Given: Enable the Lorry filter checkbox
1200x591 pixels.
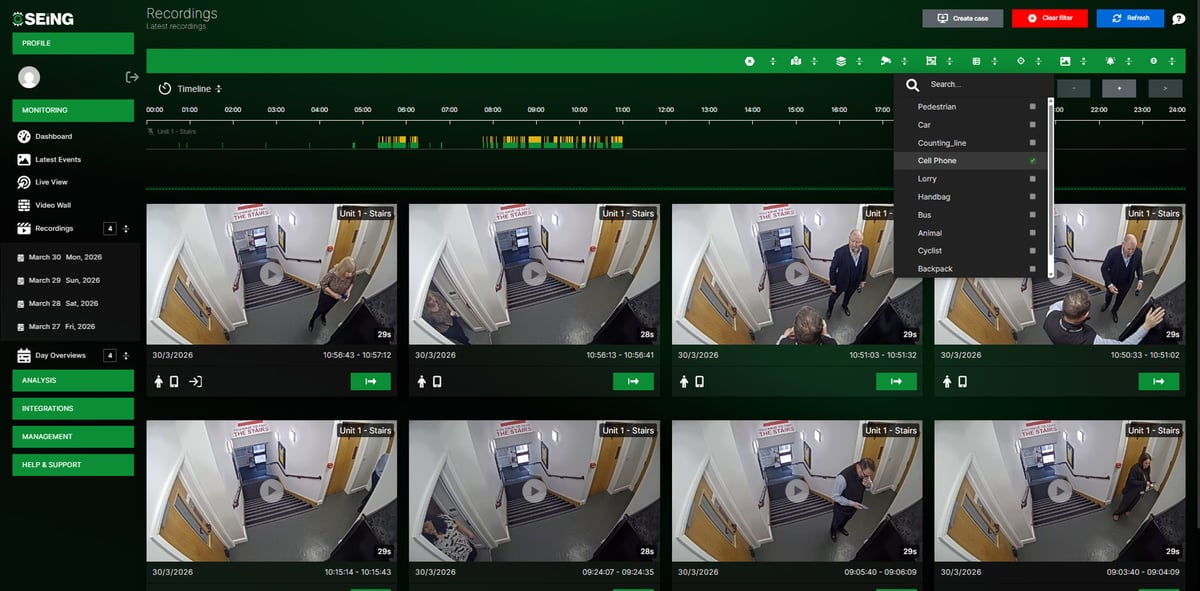Looking at the screenshot, I should coord(1032,178).
